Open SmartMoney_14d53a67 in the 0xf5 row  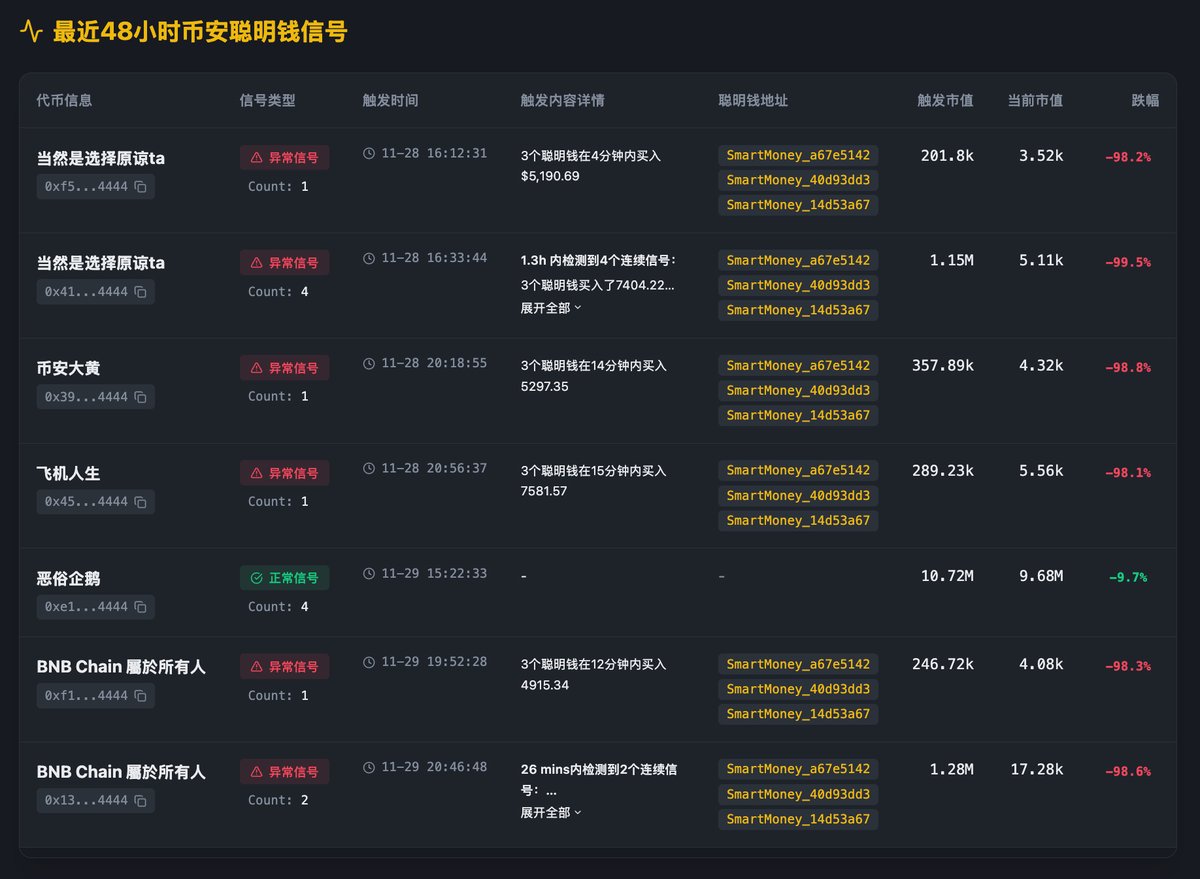798,205
